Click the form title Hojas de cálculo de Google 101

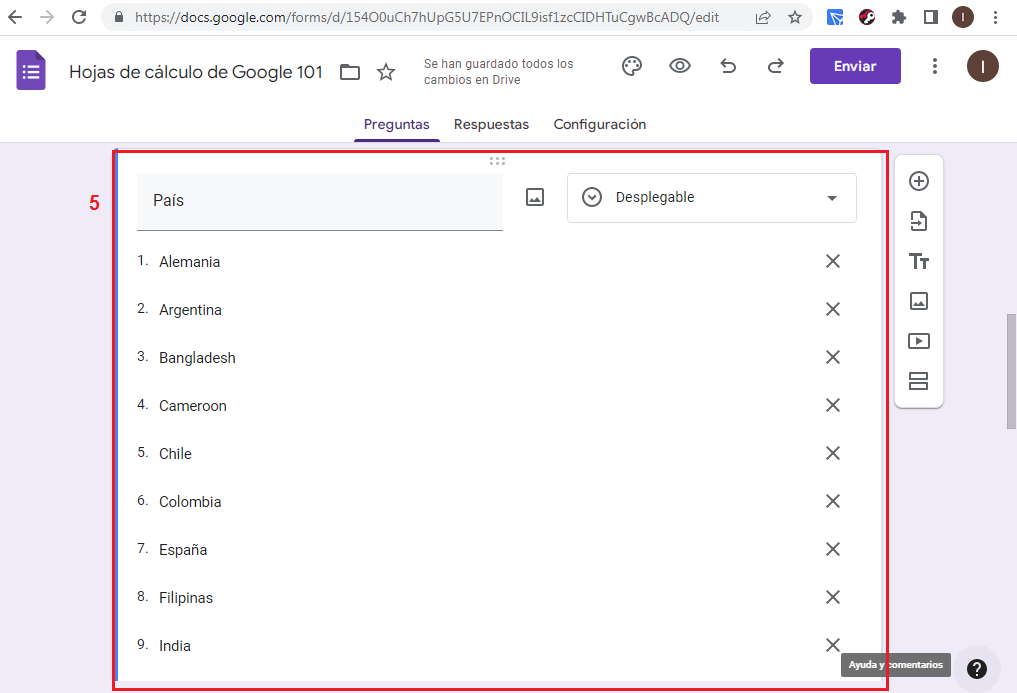coord(196,72)
